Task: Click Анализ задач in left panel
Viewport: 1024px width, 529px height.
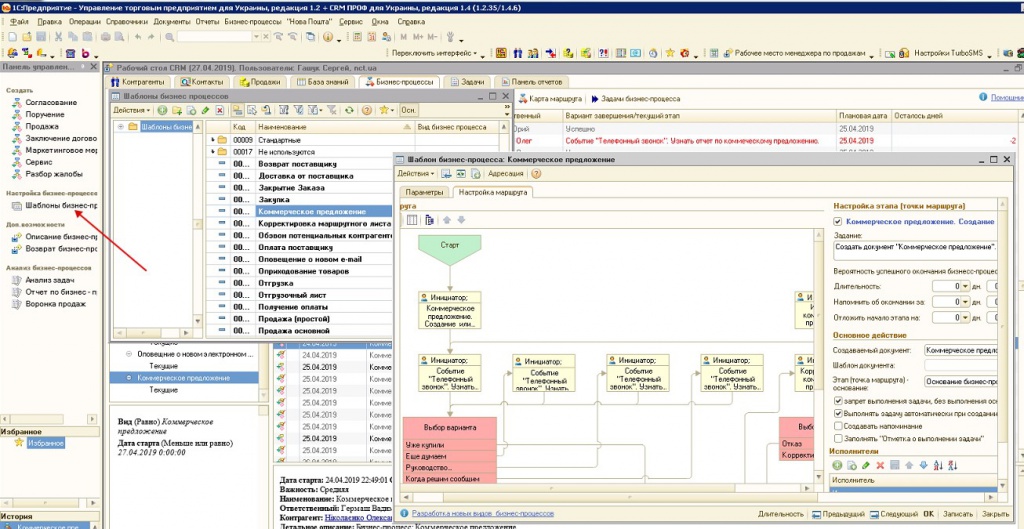Action: click(50, 280)
